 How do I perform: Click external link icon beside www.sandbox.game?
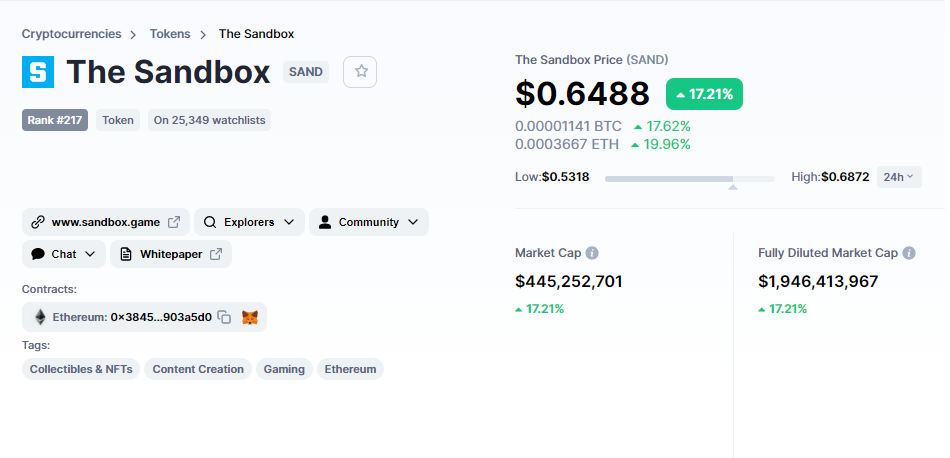pos(174,222)
